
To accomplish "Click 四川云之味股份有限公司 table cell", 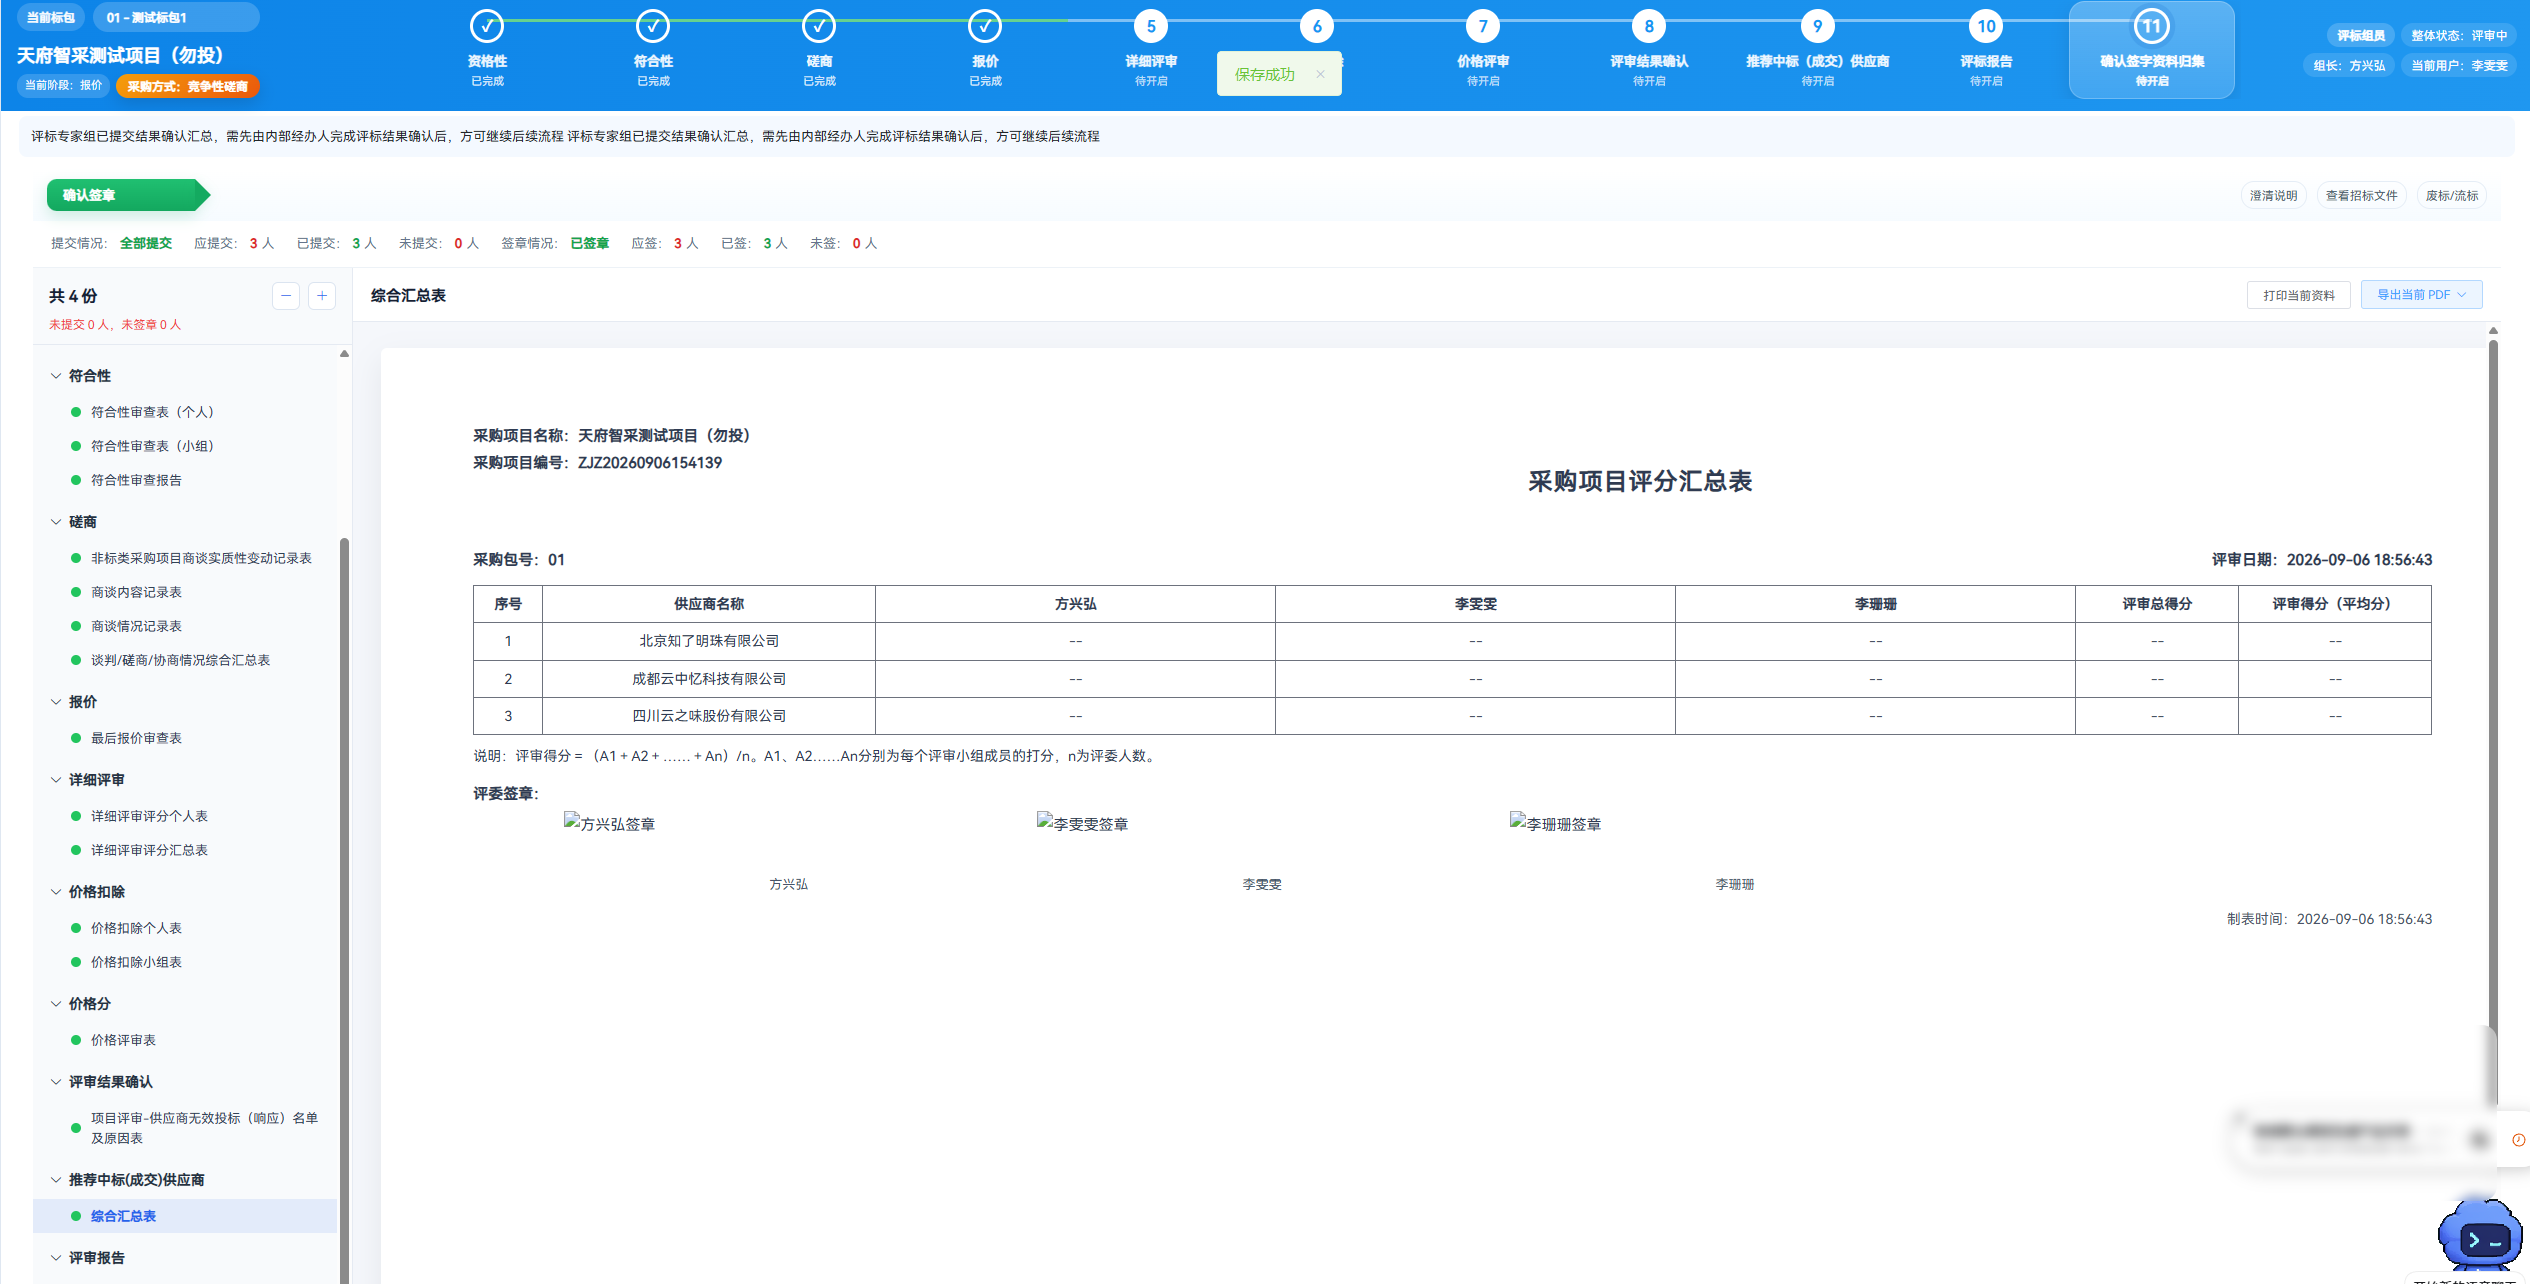I will 709,716.
